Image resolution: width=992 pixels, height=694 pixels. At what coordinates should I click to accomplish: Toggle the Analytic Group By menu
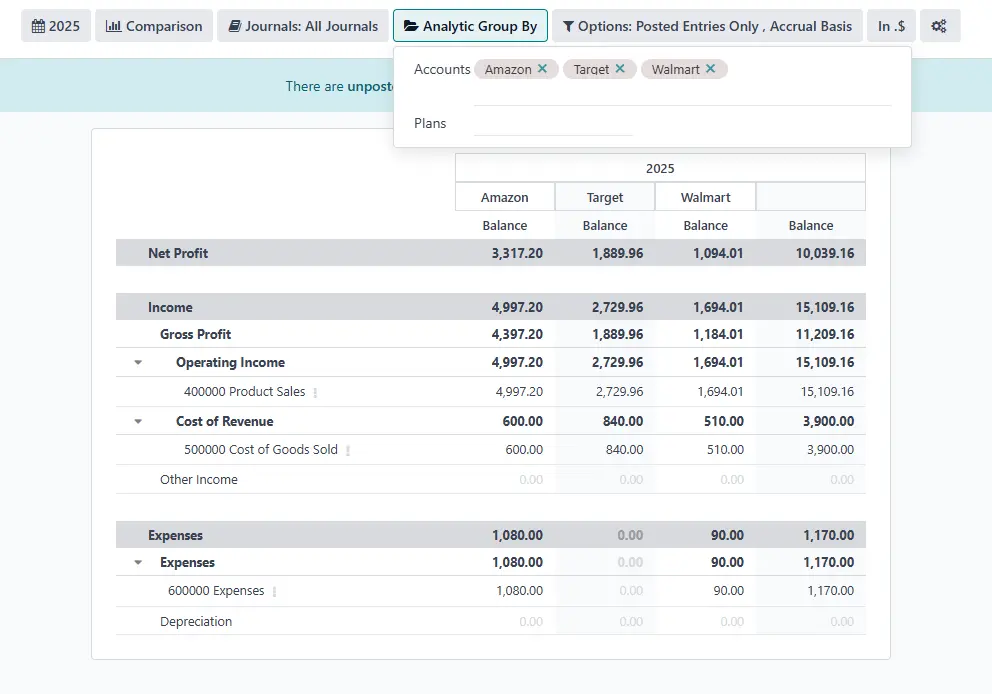tap(470, 26)
